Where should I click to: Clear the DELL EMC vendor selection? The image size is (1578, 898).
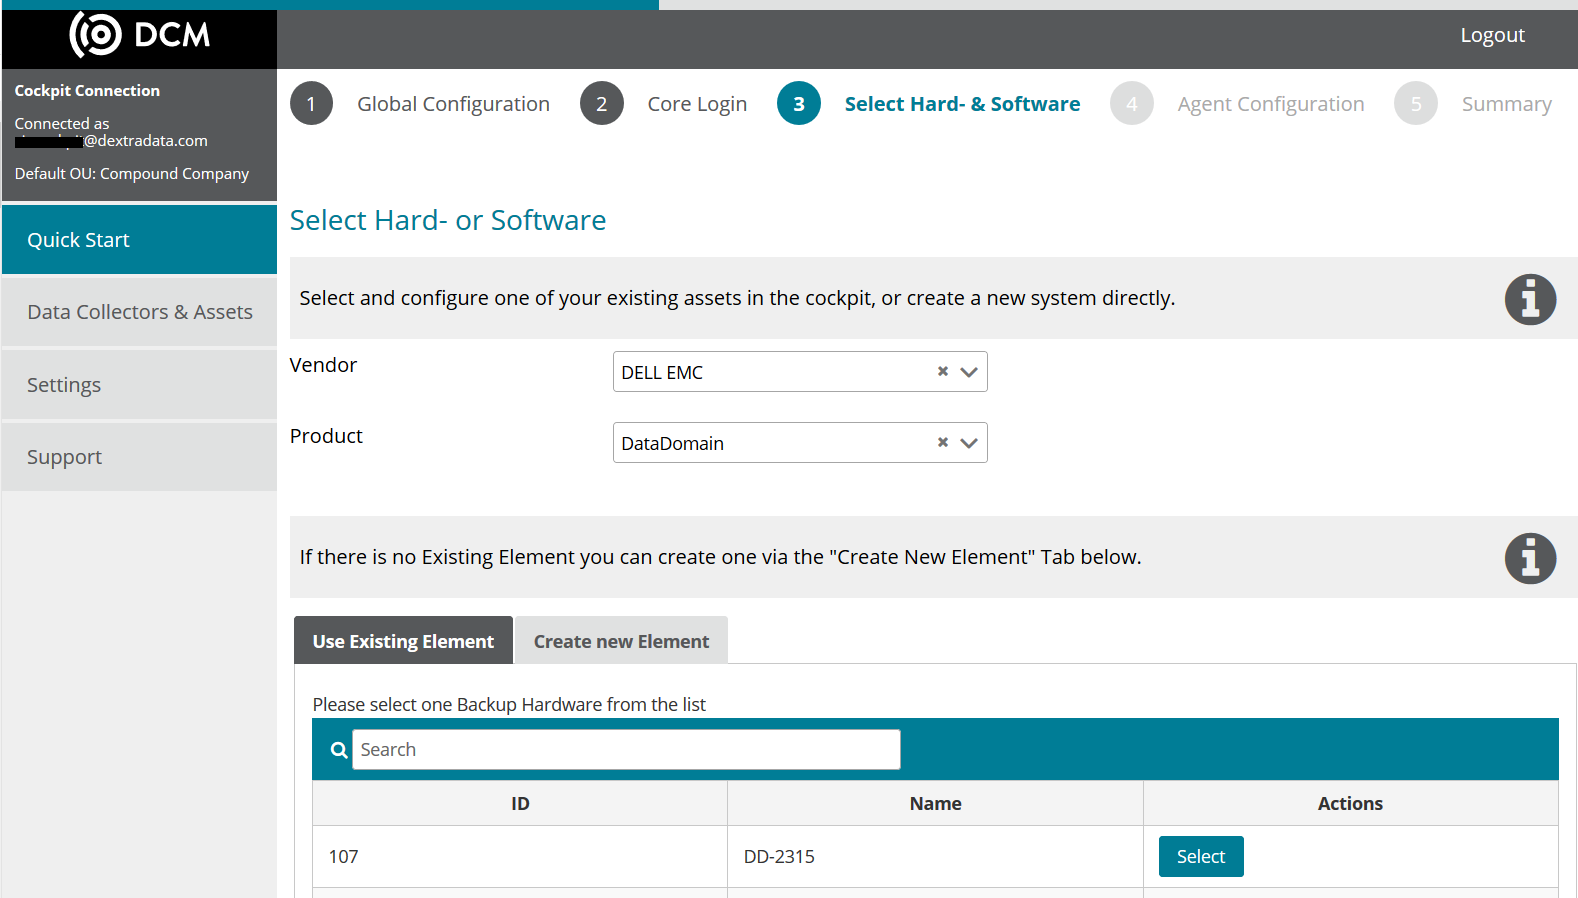(942, 371)
